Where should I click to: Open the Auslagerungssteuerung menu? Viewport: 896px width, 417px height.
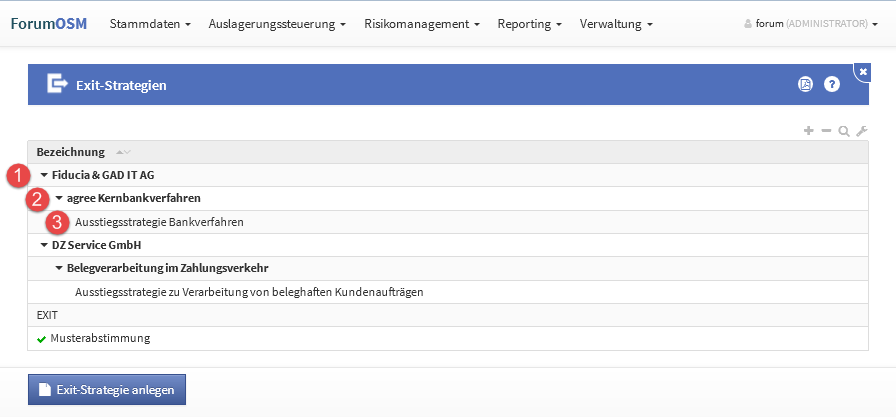click(x=278, y=23)
